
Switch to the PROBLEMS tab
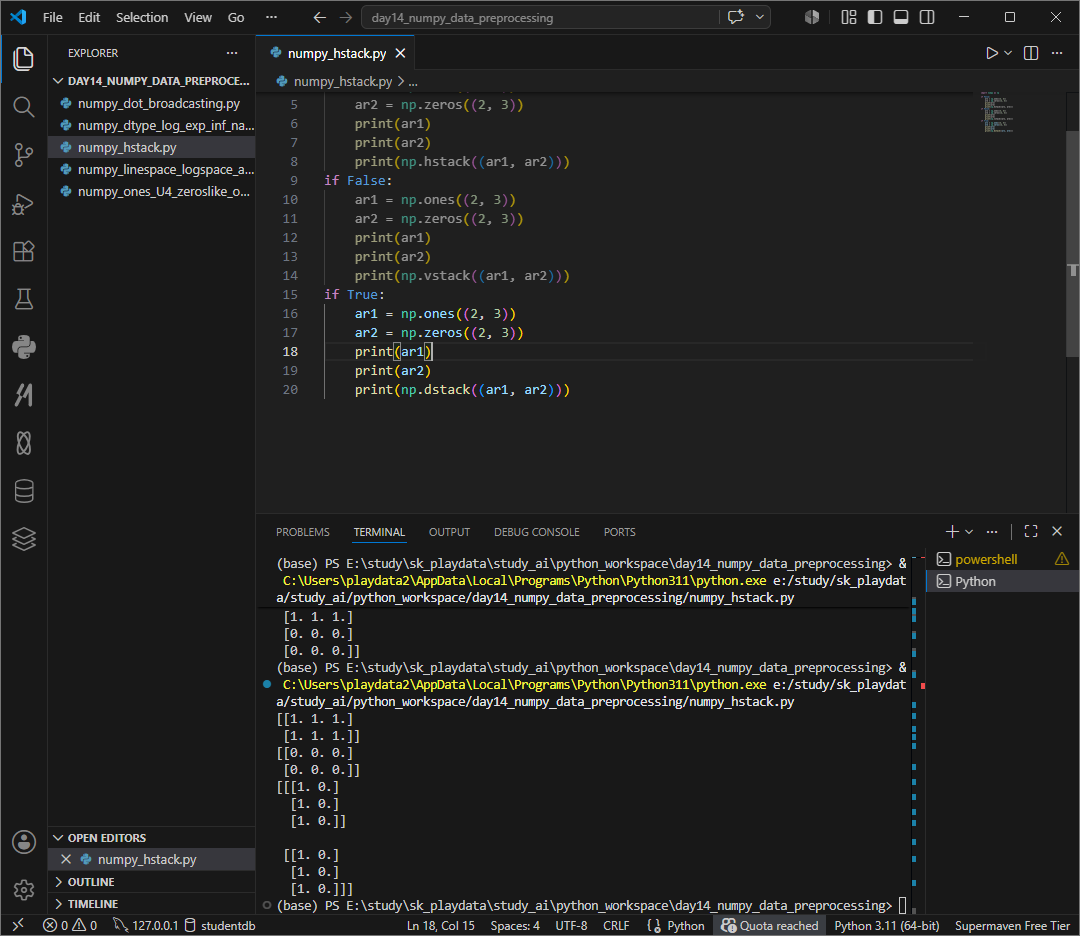click(302, 532)
